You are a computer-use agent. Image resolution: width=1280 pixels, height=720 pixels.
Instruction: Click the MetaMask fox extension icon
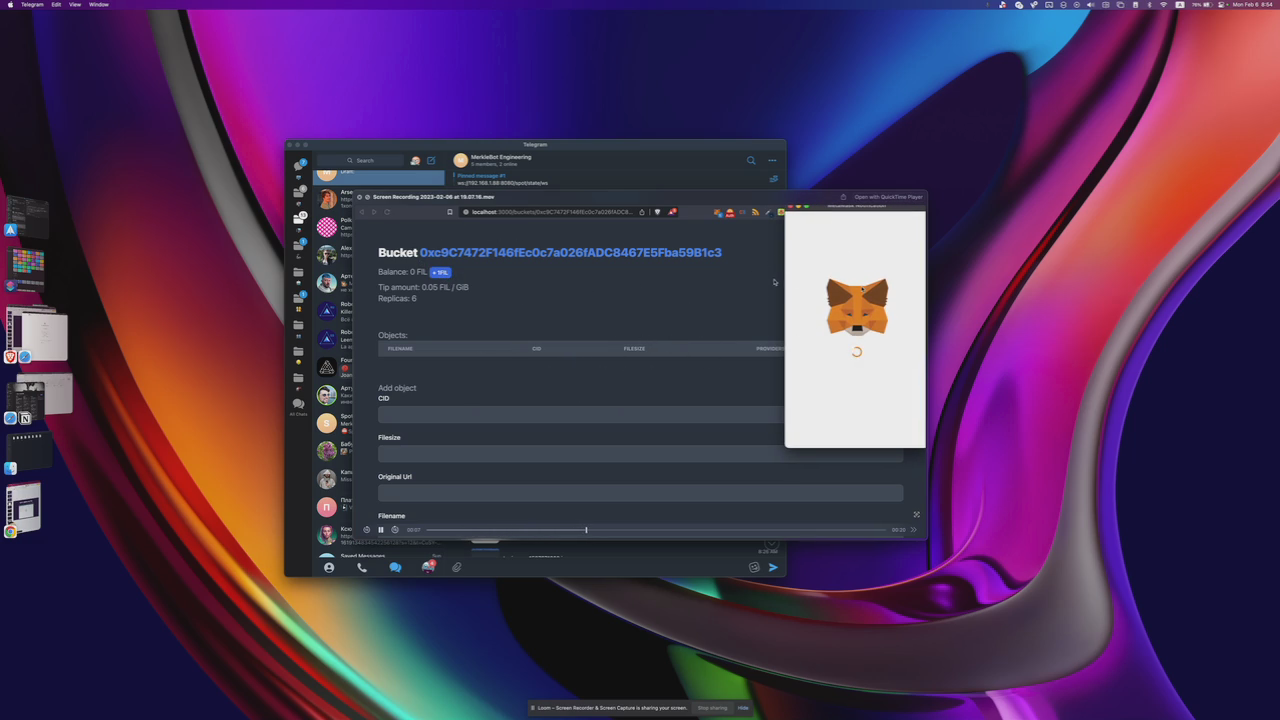718,212
